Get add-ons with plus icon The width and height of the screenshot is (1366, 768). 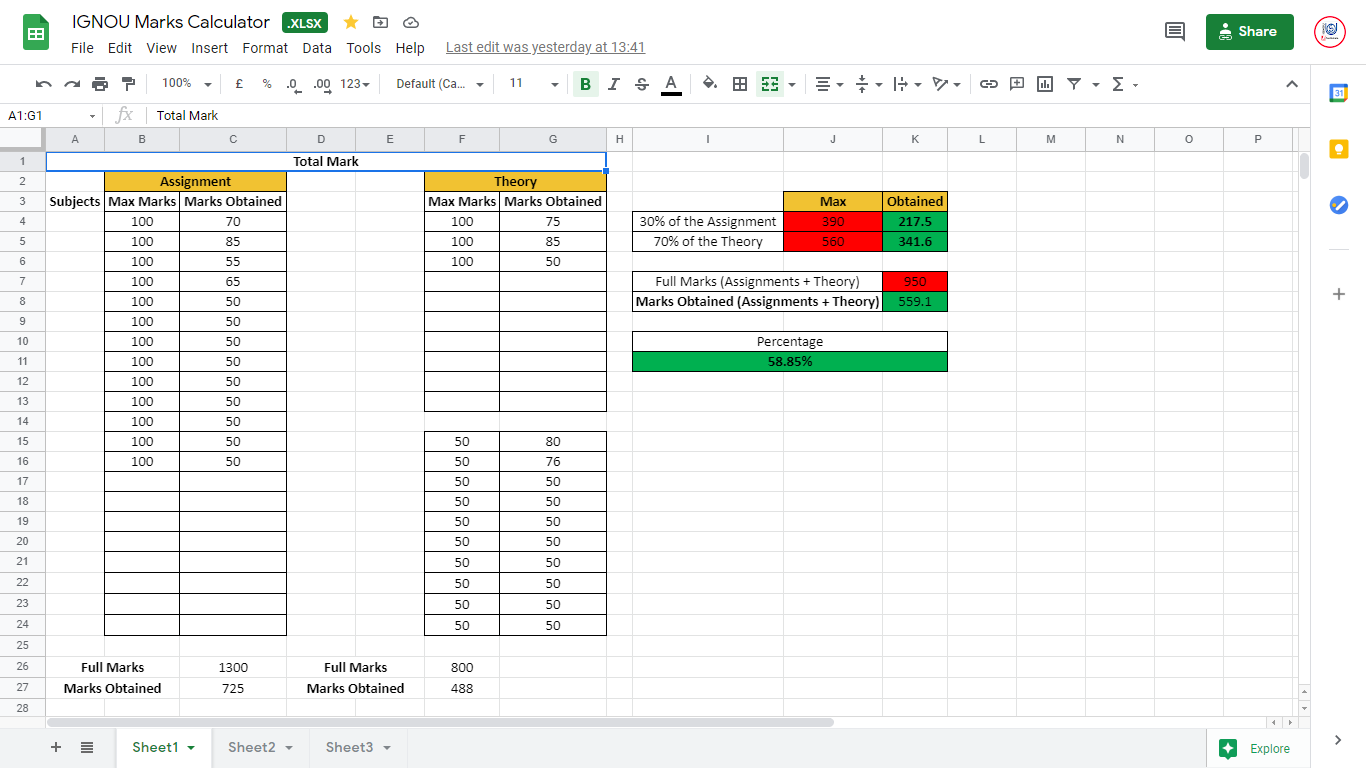click(1338, 294)
